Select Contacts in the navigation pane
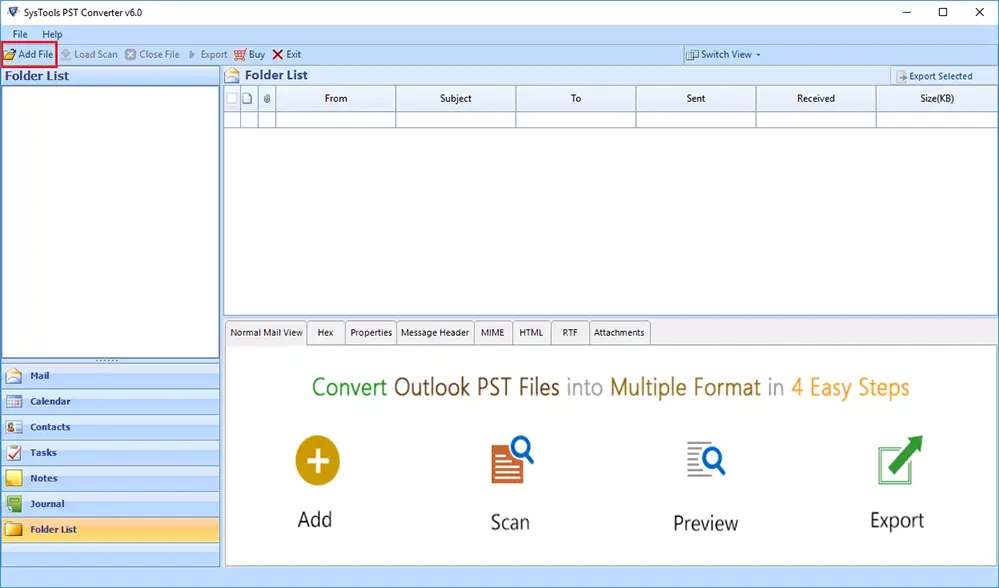Screen dimensions: 999x588 (x=110, y=427)
